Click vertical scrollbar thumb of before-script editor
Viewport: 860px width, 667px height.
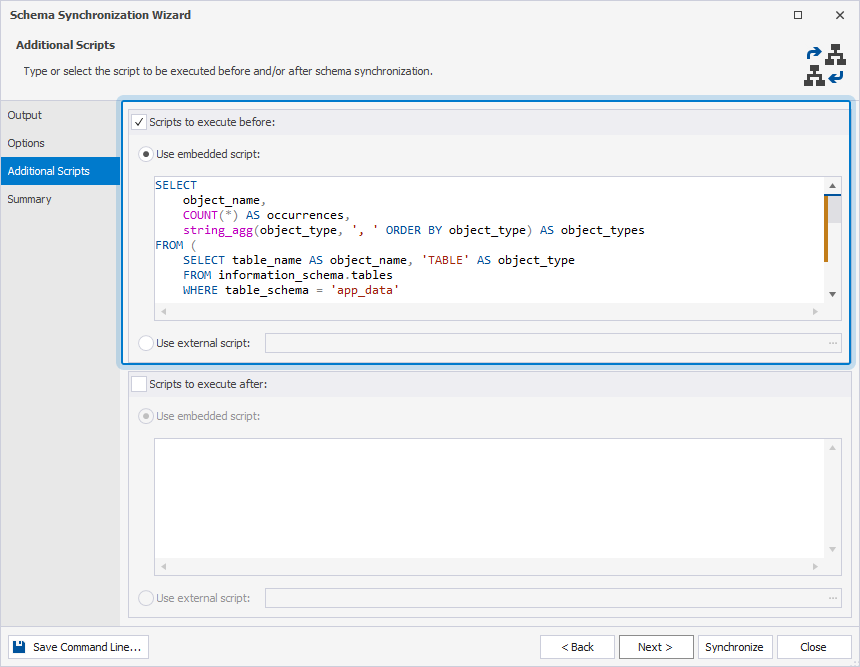[834, 210]
